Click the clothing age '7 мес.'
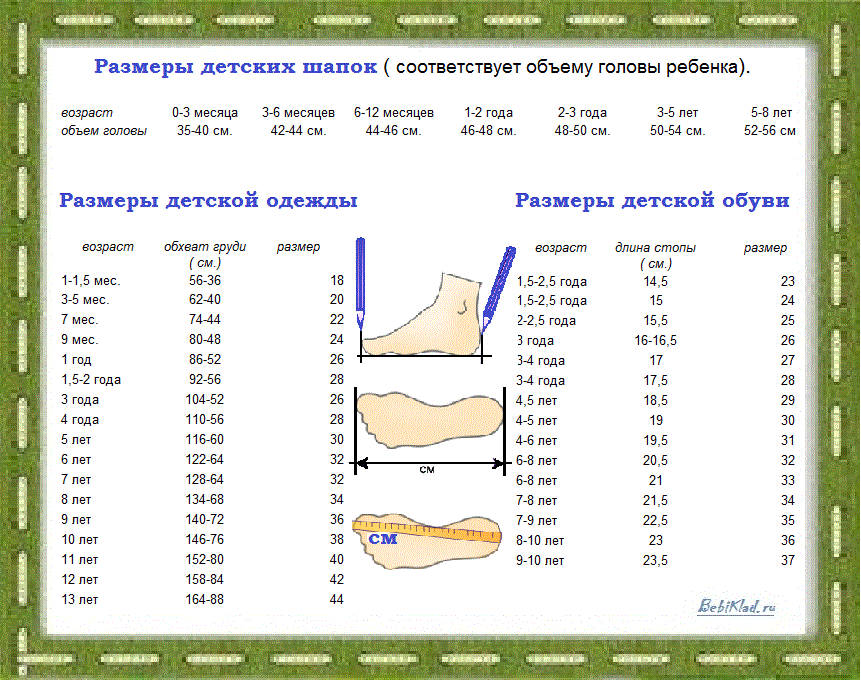The width and height of the screenshot is (861, 681). [x=80, y=320]
